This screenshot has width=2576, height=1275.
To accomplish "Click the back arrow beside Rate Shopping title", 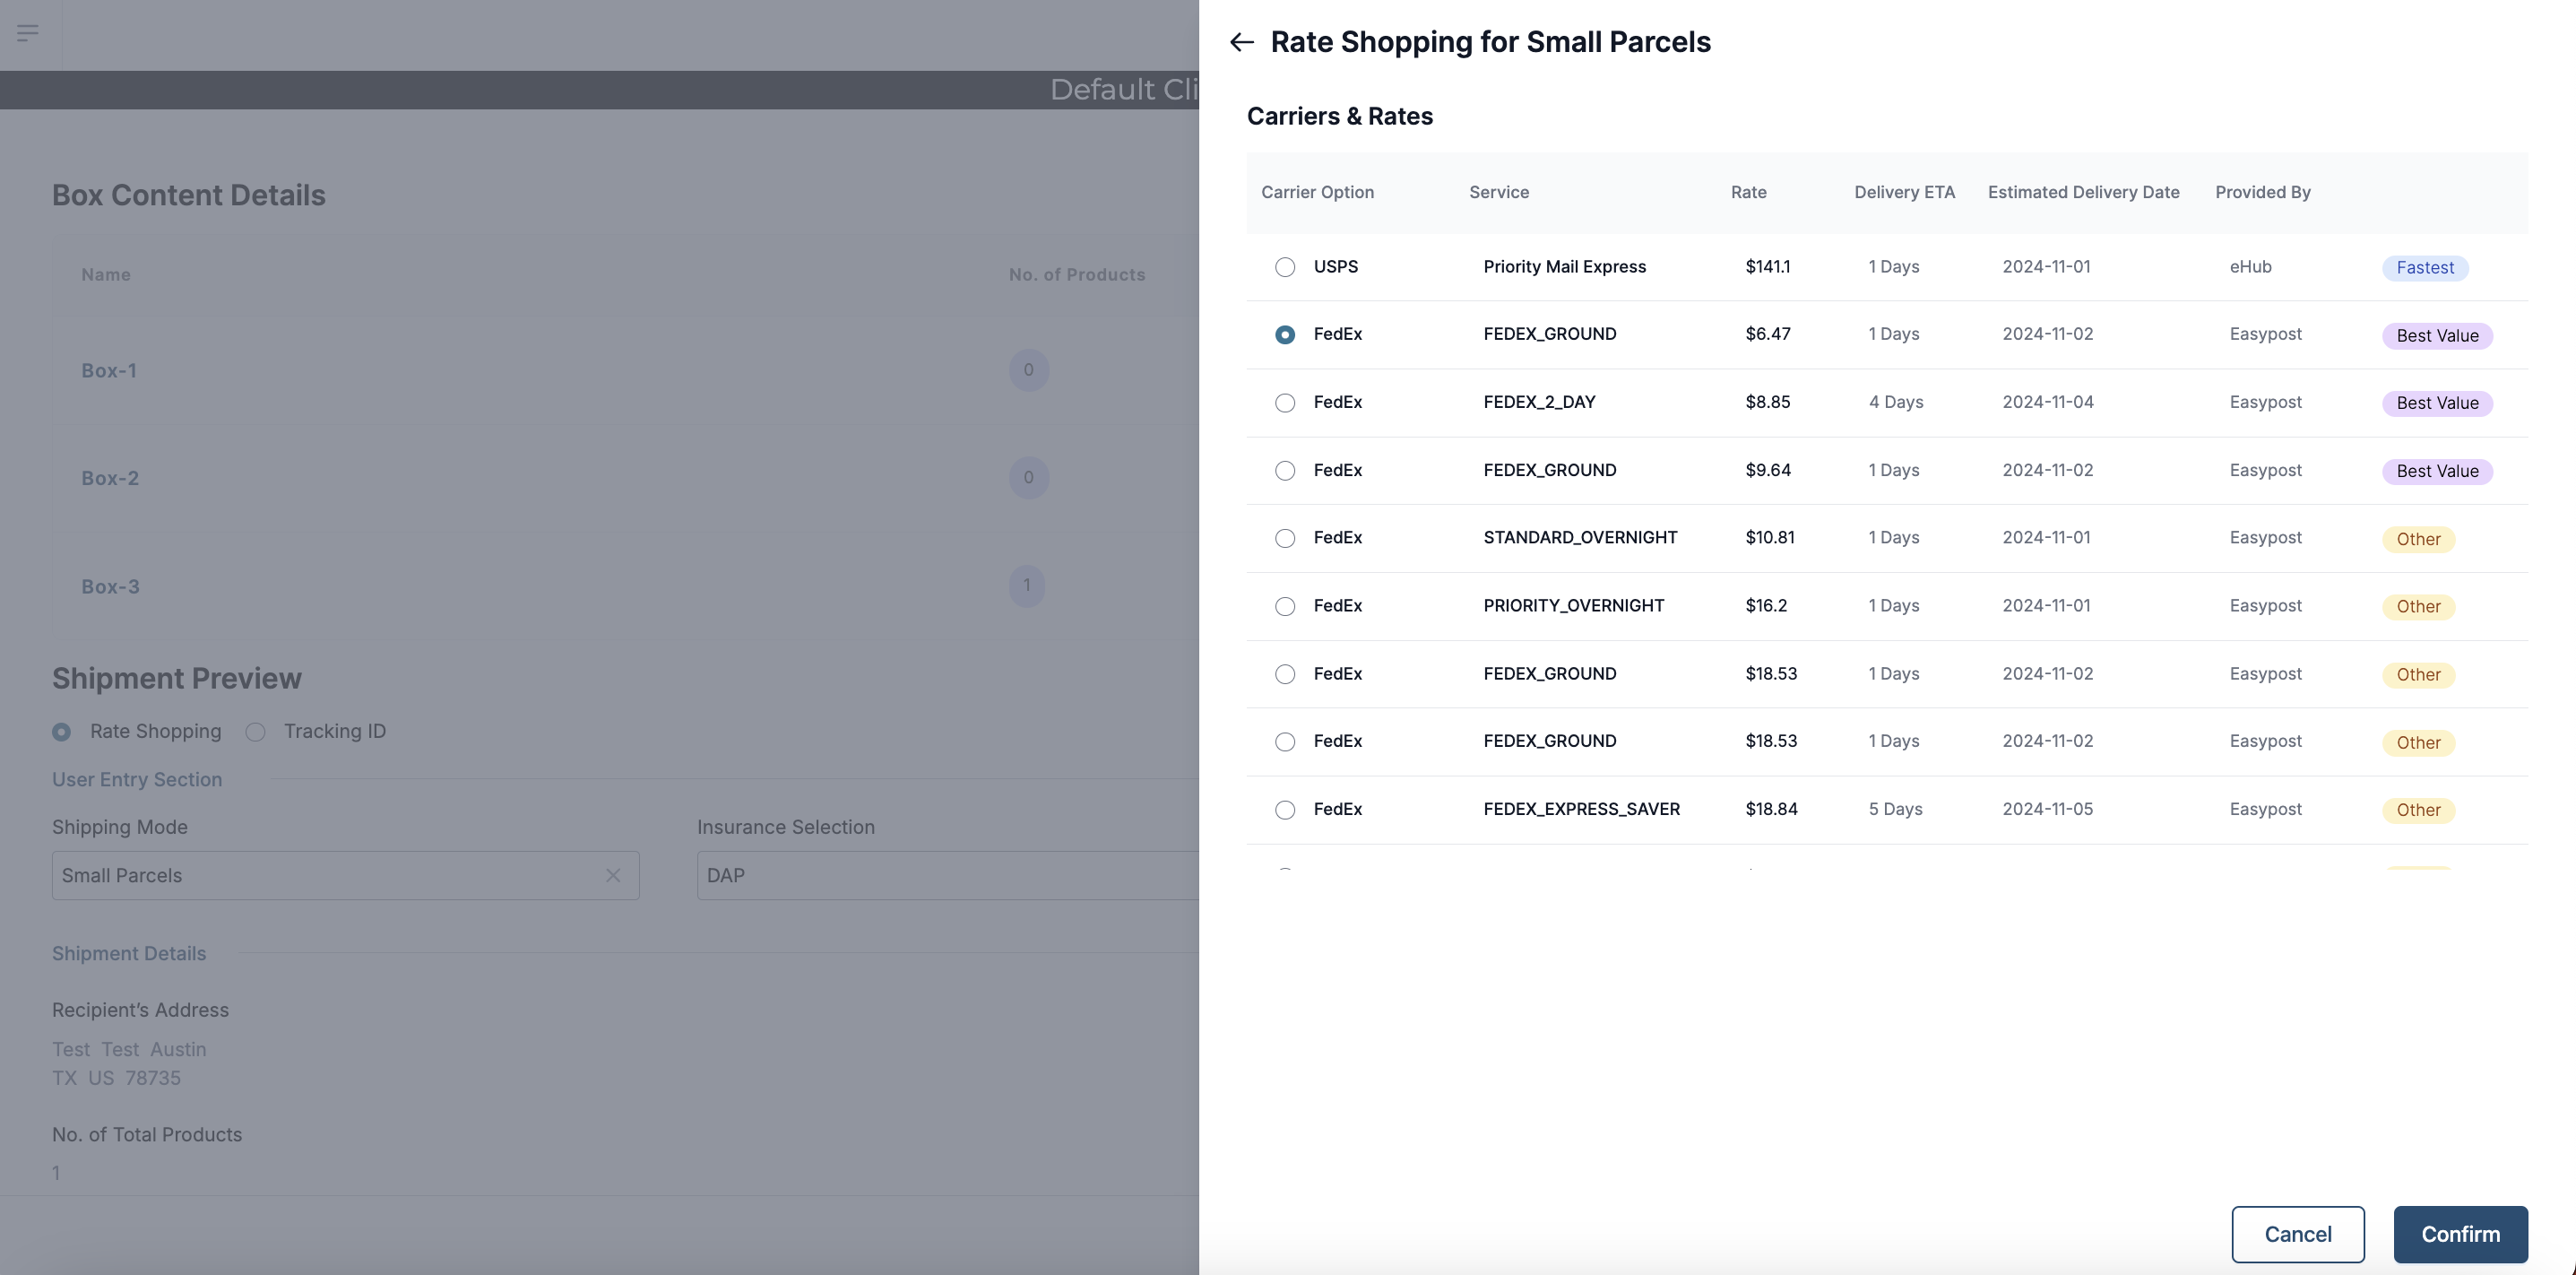I will coord(1241,42).
